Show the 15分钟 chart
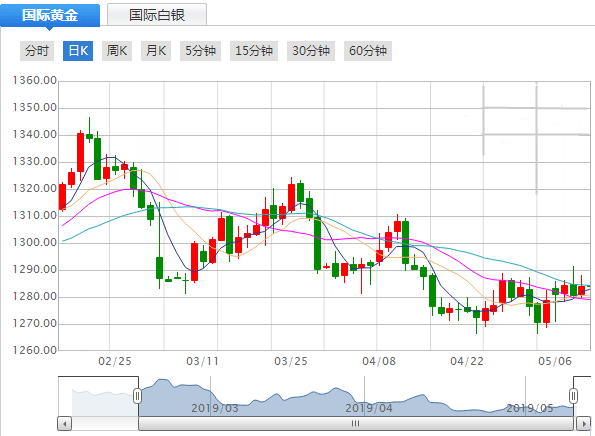This screenshot has width=595, height=436. pyautogui.click(x=254, y=50)
